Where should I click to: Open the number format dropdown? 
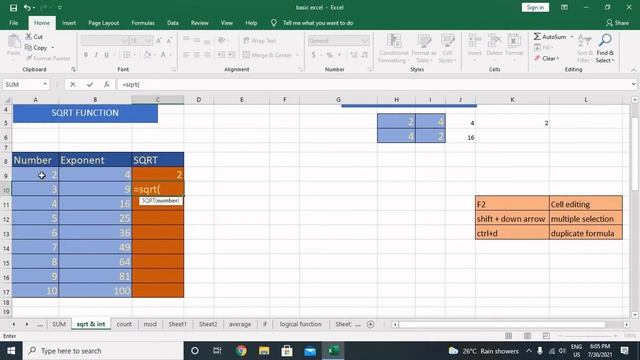[x=364, y=40]
